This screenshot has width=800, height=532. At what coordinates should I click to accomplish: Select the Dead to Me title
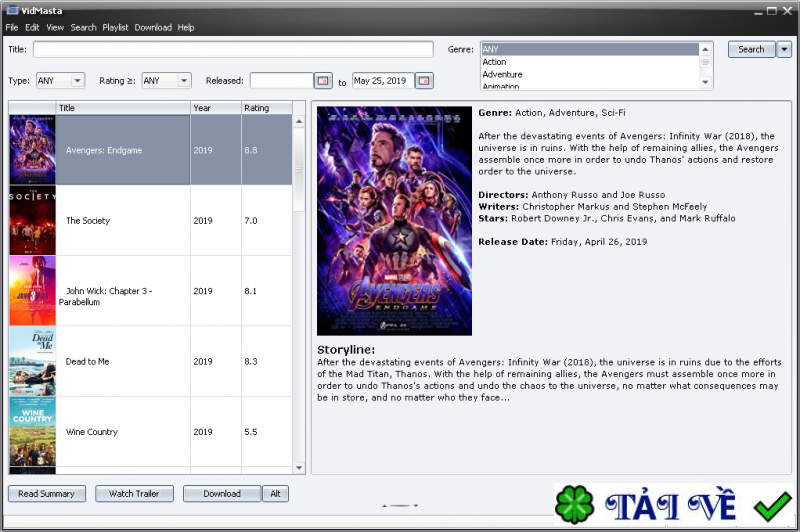tap(87, 362)
